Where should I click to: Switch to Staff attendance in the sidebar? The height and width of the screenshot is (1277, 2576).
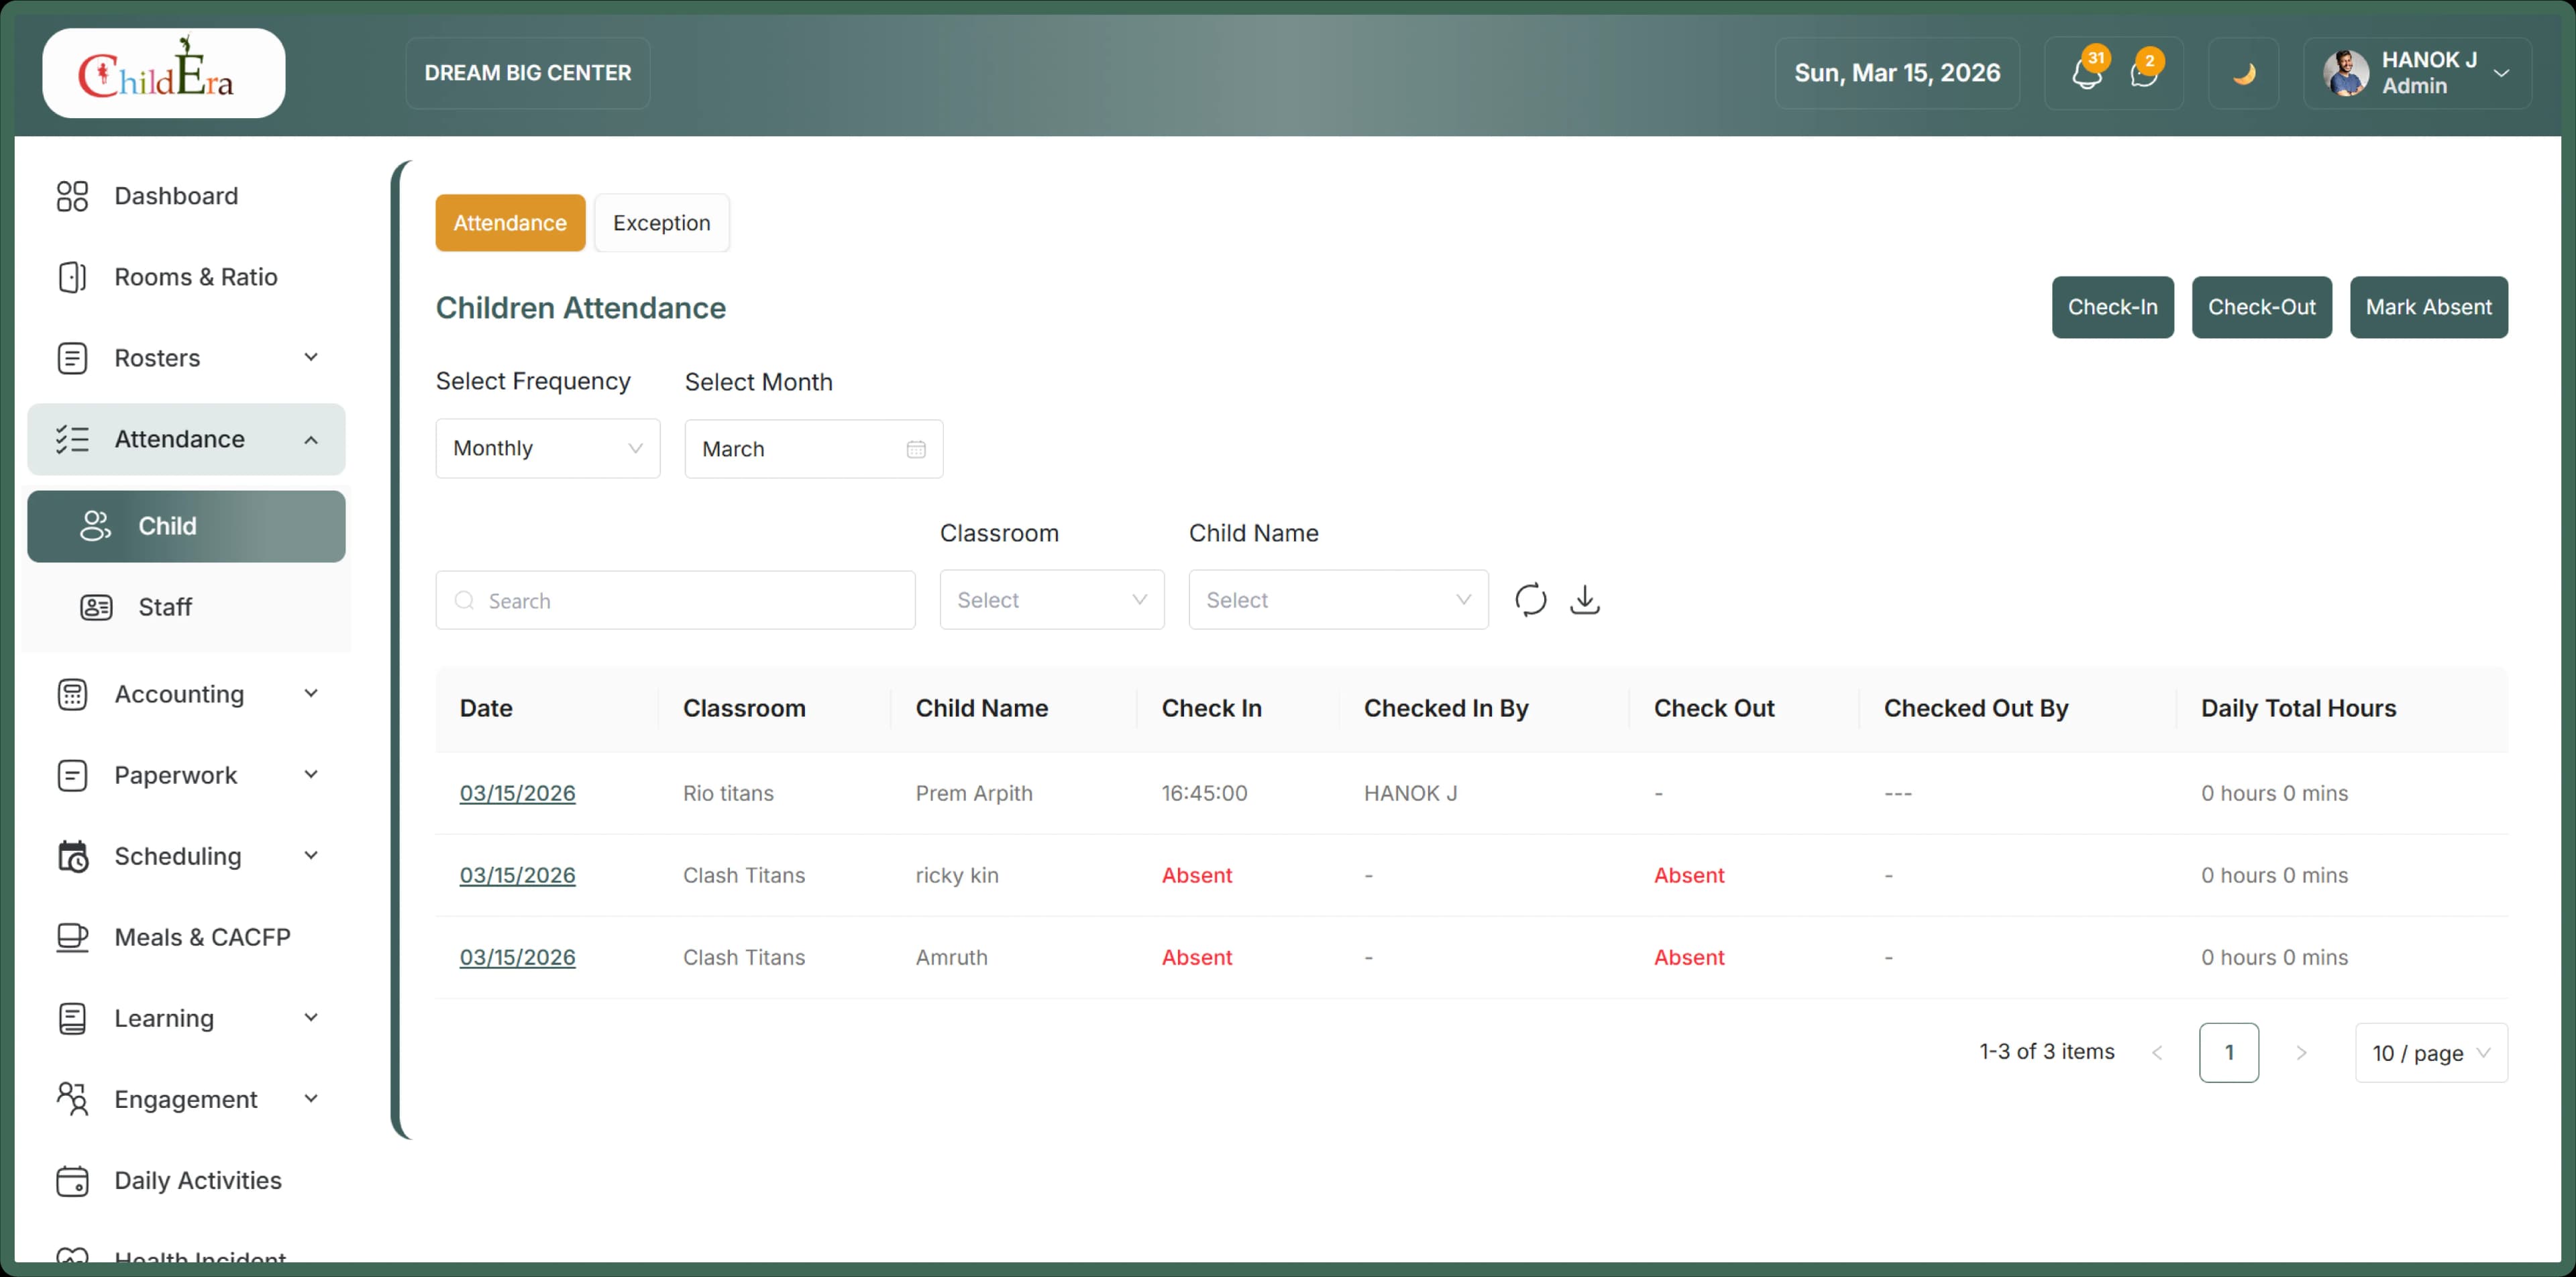tap(164, 606)
